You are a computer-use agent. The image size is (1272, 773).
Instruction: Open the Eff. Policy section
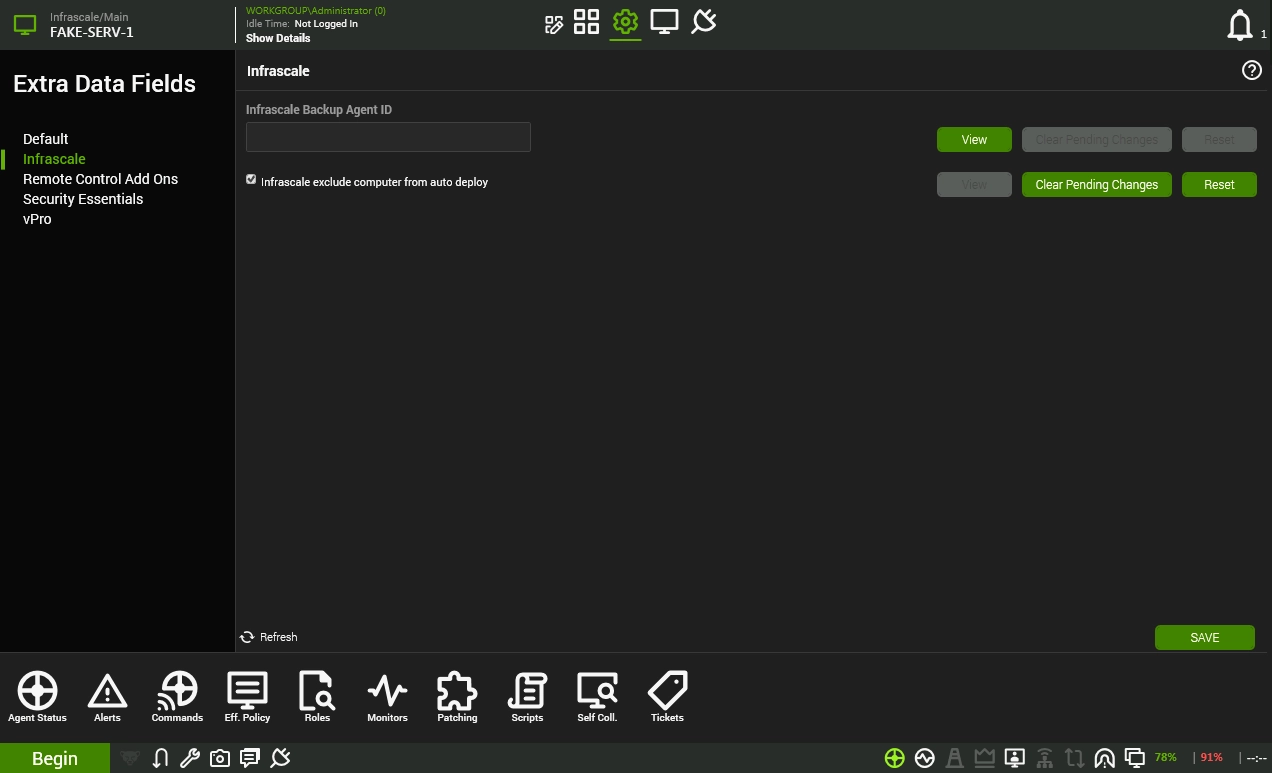[x=247, y=697]
